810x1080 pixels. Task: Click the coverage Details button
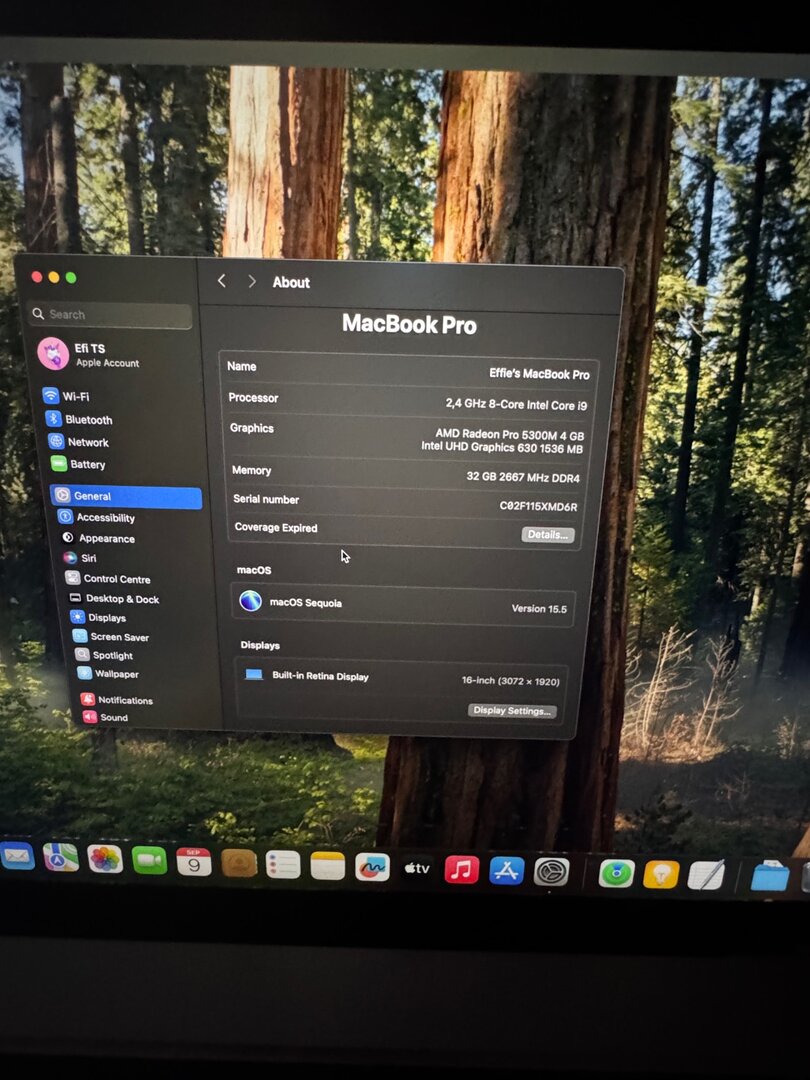point(548,534)
